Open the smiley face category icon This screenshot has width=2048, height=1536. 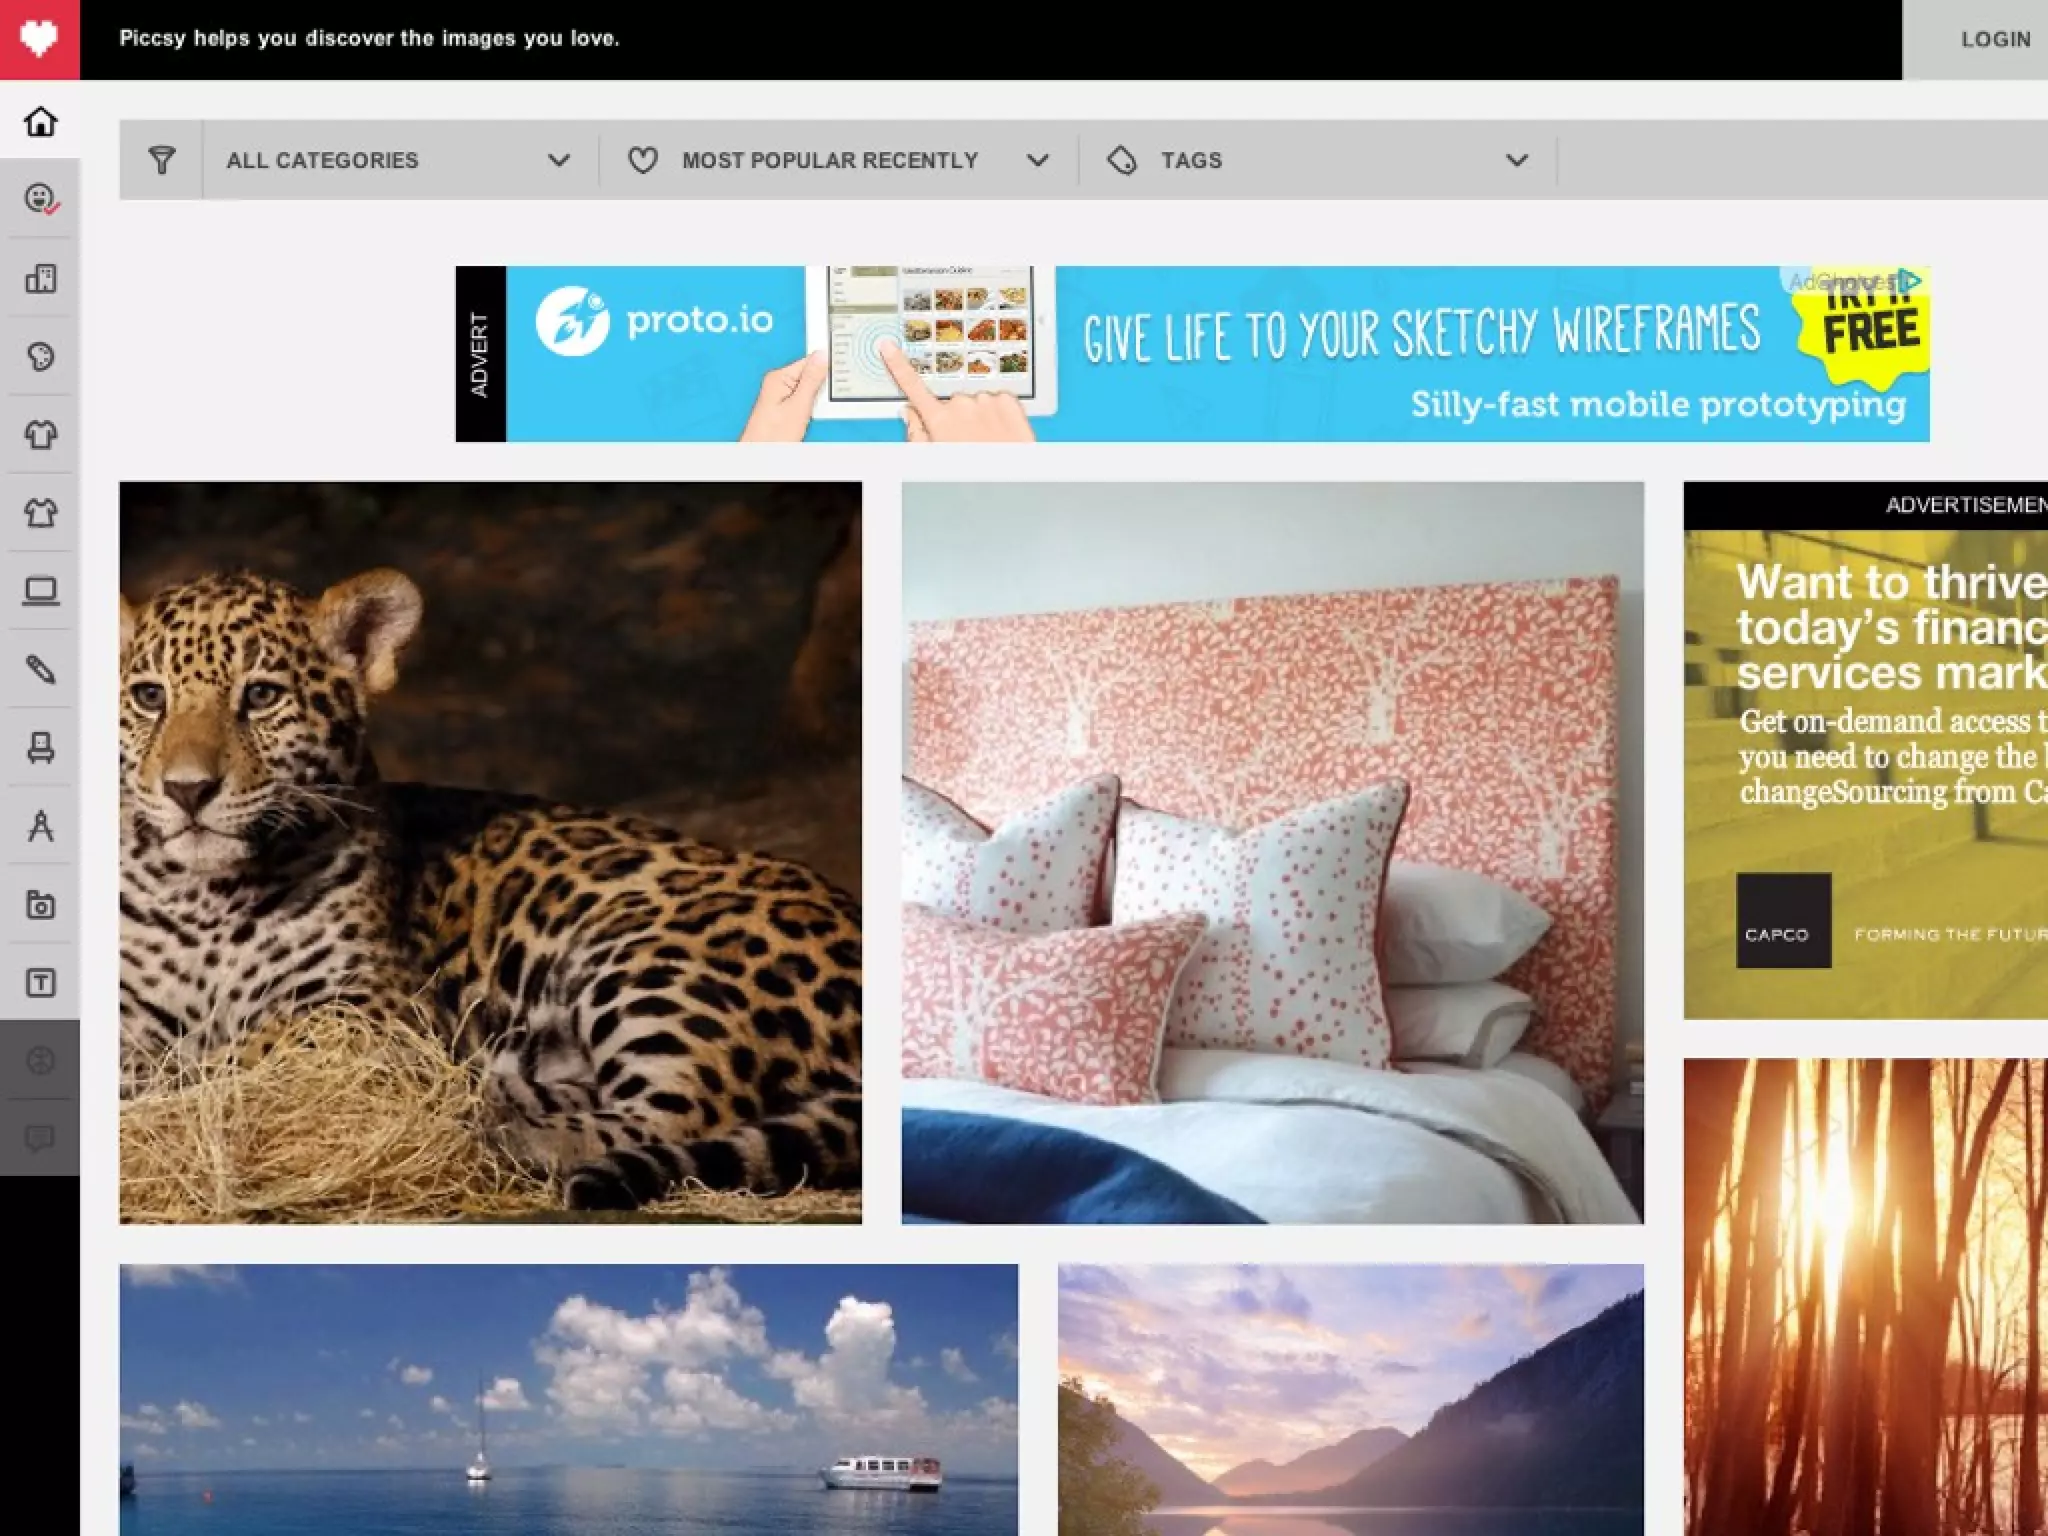click(40, 199)
